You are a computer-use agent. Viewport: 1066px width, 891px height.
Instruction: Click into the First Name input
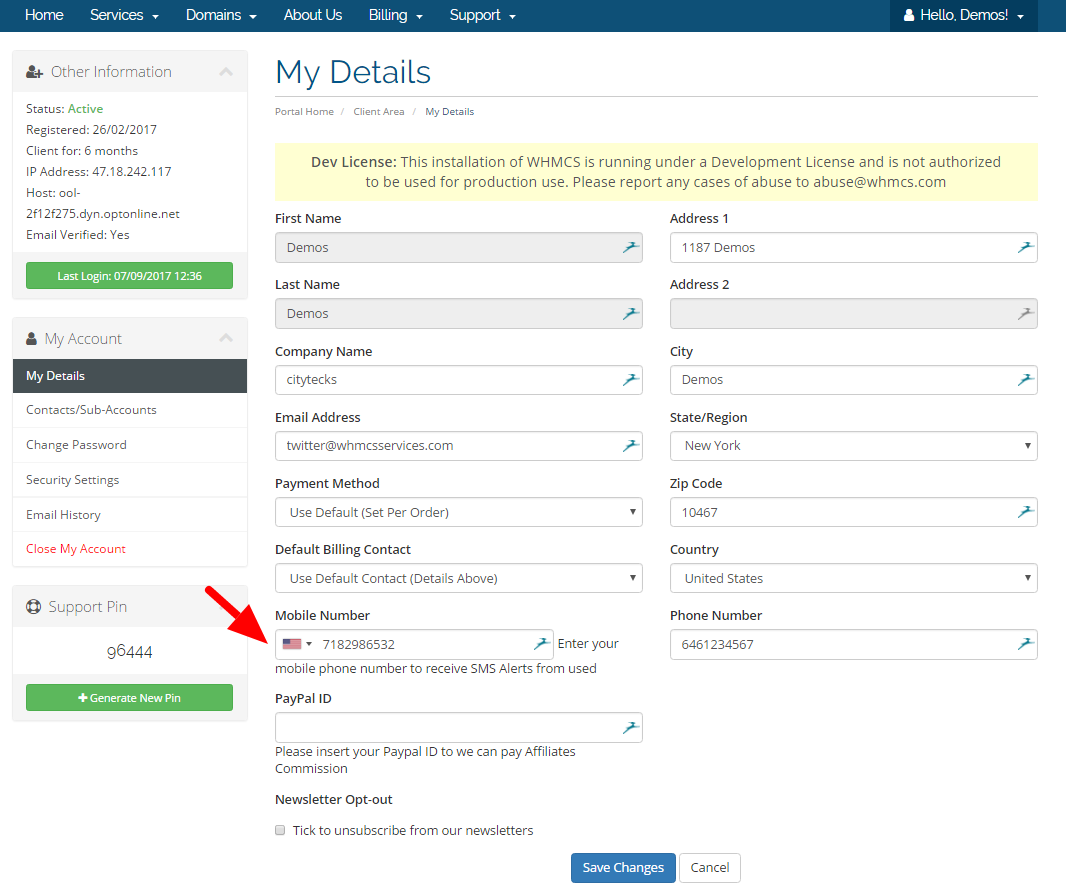point(459,247)
